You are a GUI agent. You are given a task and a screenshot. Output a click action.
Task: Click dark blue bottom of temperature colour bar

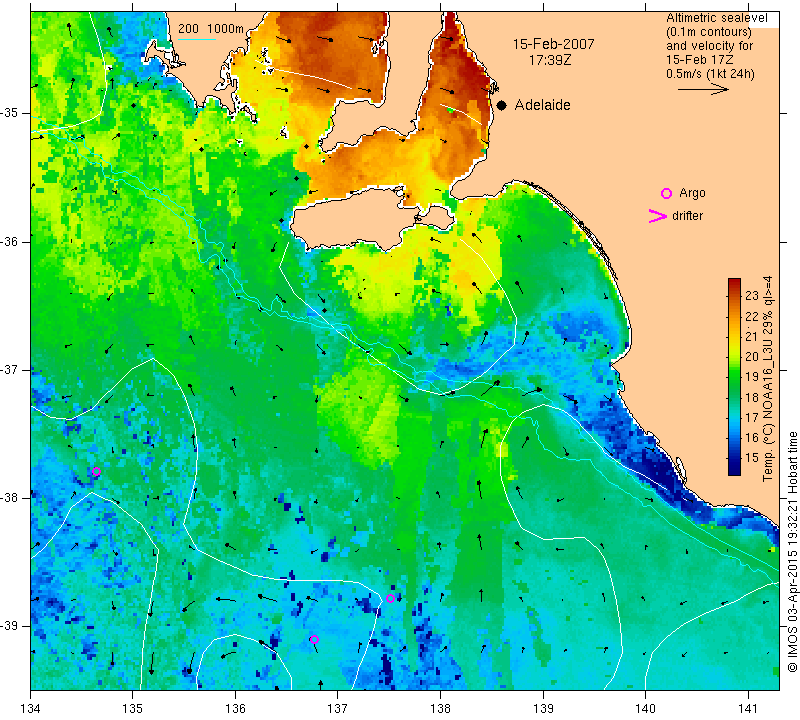coord(734,469)
